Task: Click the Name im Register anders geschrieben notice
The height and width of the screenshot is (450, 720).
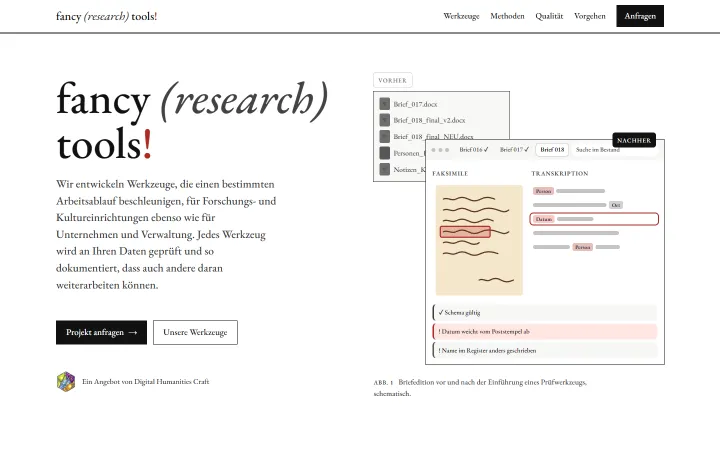Action: (545, 350)
